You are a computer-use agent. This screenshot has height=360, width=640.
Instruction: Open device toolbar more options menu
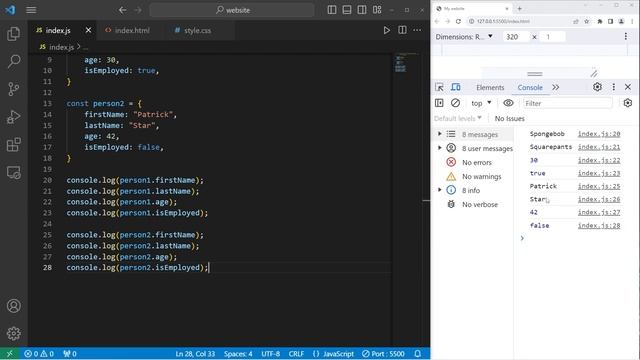click(x=626, y=37)
